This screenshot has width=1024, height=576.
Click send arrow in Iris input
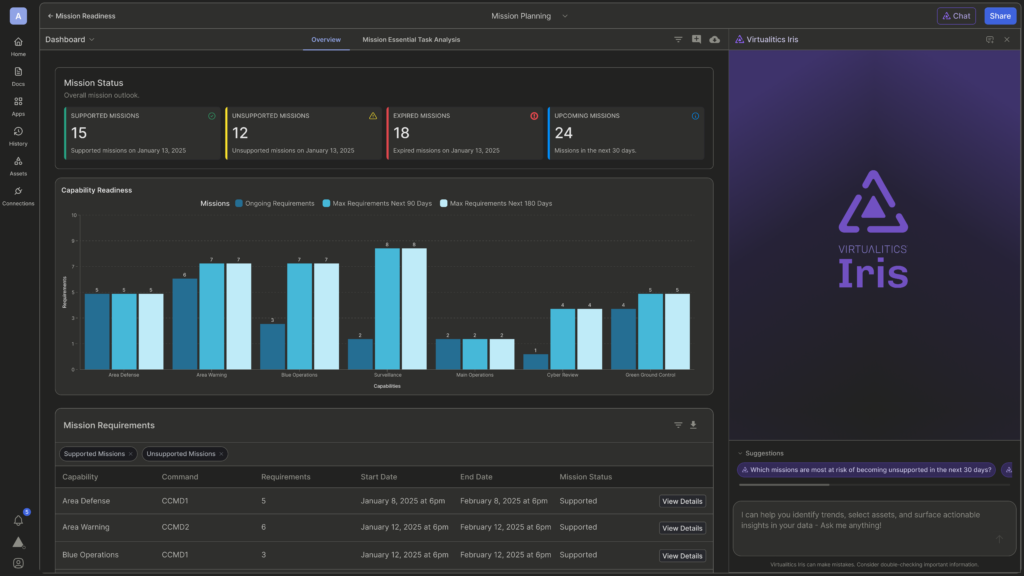pos(999,539)
